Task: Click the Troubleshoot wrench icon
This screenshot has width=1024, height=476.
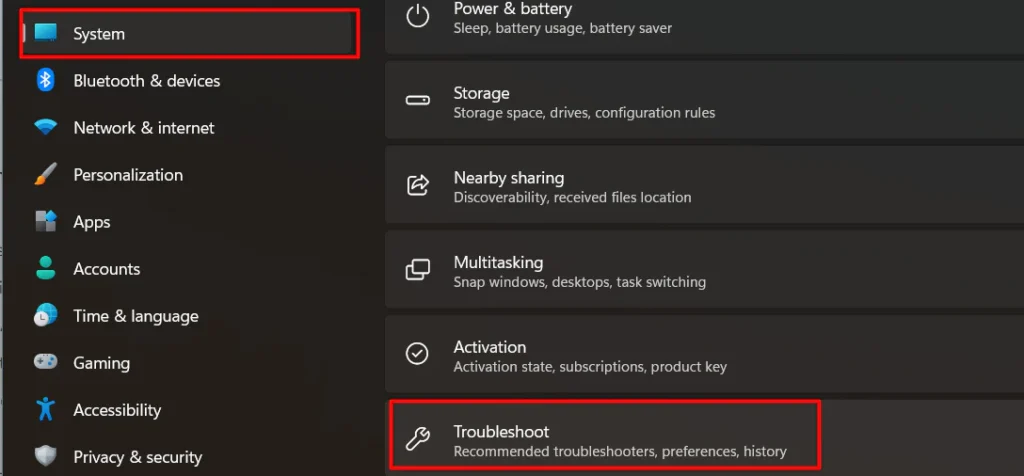Action: [x=417, y=439]
